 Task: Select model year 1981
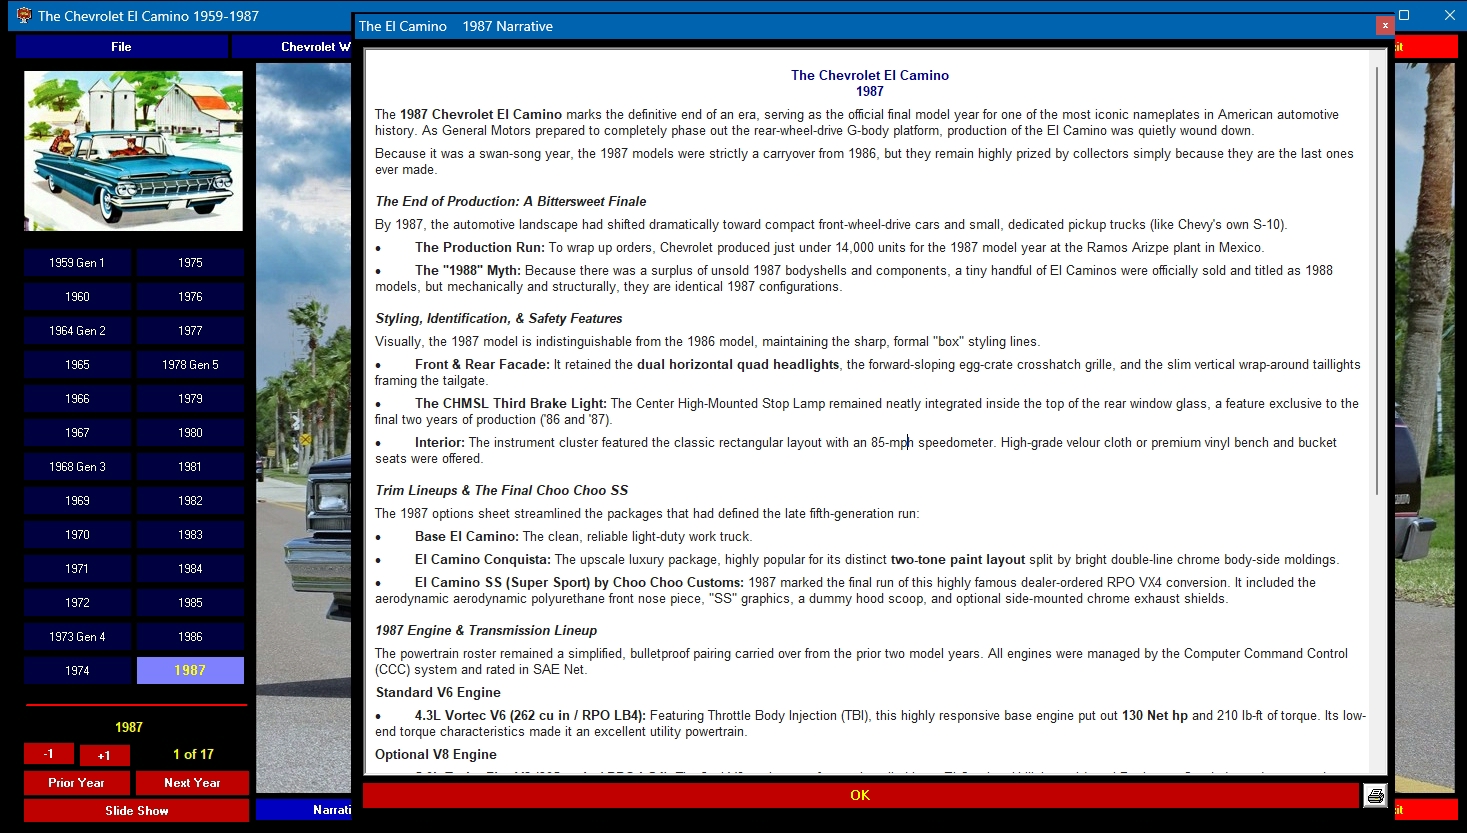click(x=190, y=467)
